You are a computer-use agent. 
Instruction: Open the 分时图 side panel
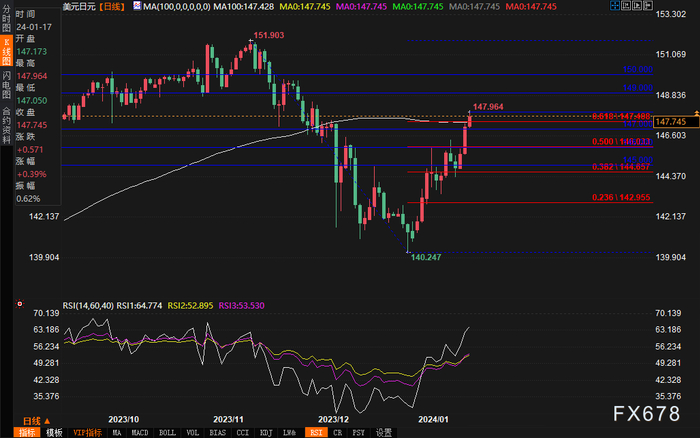(6, 18)
